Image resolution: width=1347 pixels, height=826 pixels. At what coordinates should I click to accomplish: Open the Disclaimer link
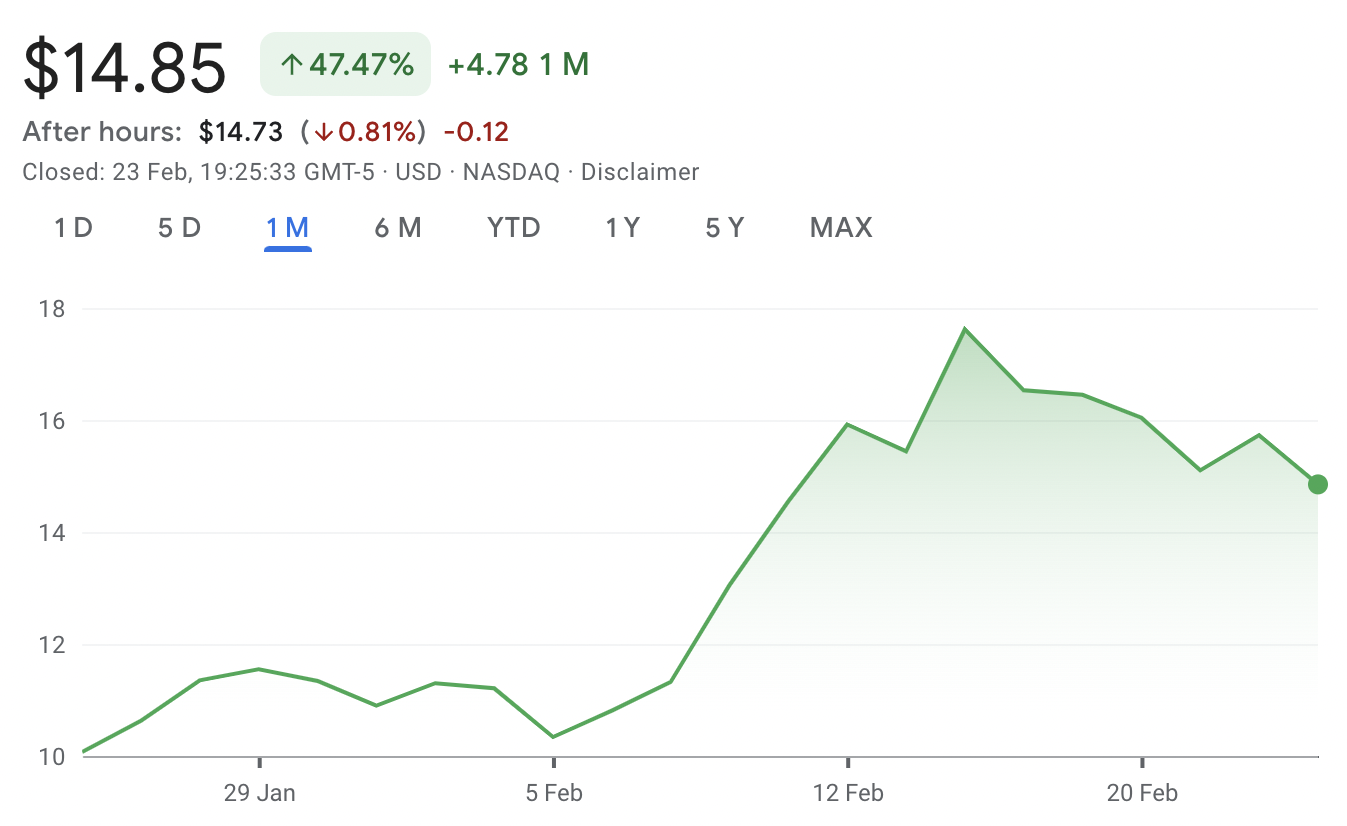coord(640,172)
